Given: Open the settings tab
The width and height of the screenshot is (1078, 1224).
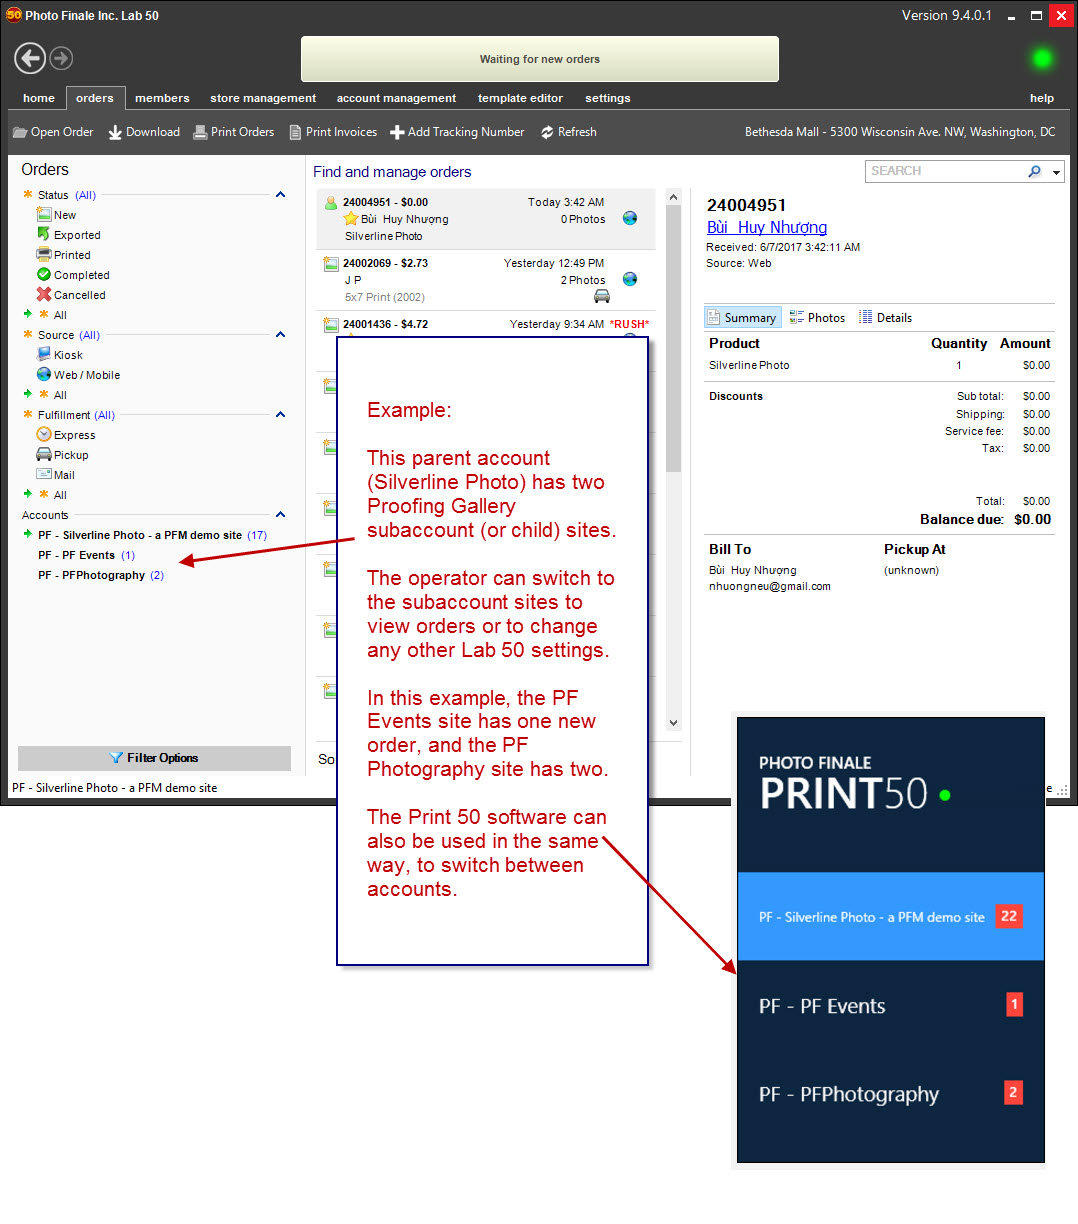Looking at the screenshot, I should (x=608, y=98).
